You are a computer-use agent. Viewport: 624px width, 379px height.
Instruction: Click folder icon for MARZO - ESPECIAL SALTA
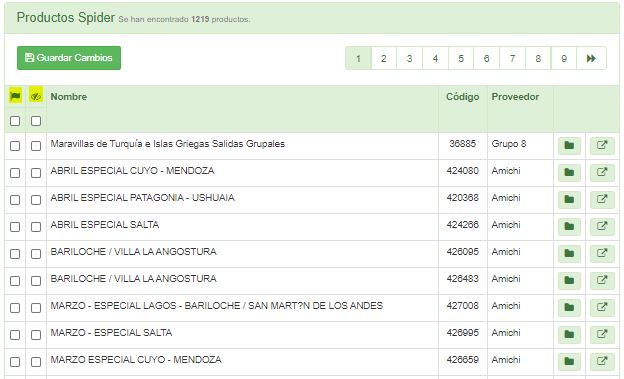569,335
